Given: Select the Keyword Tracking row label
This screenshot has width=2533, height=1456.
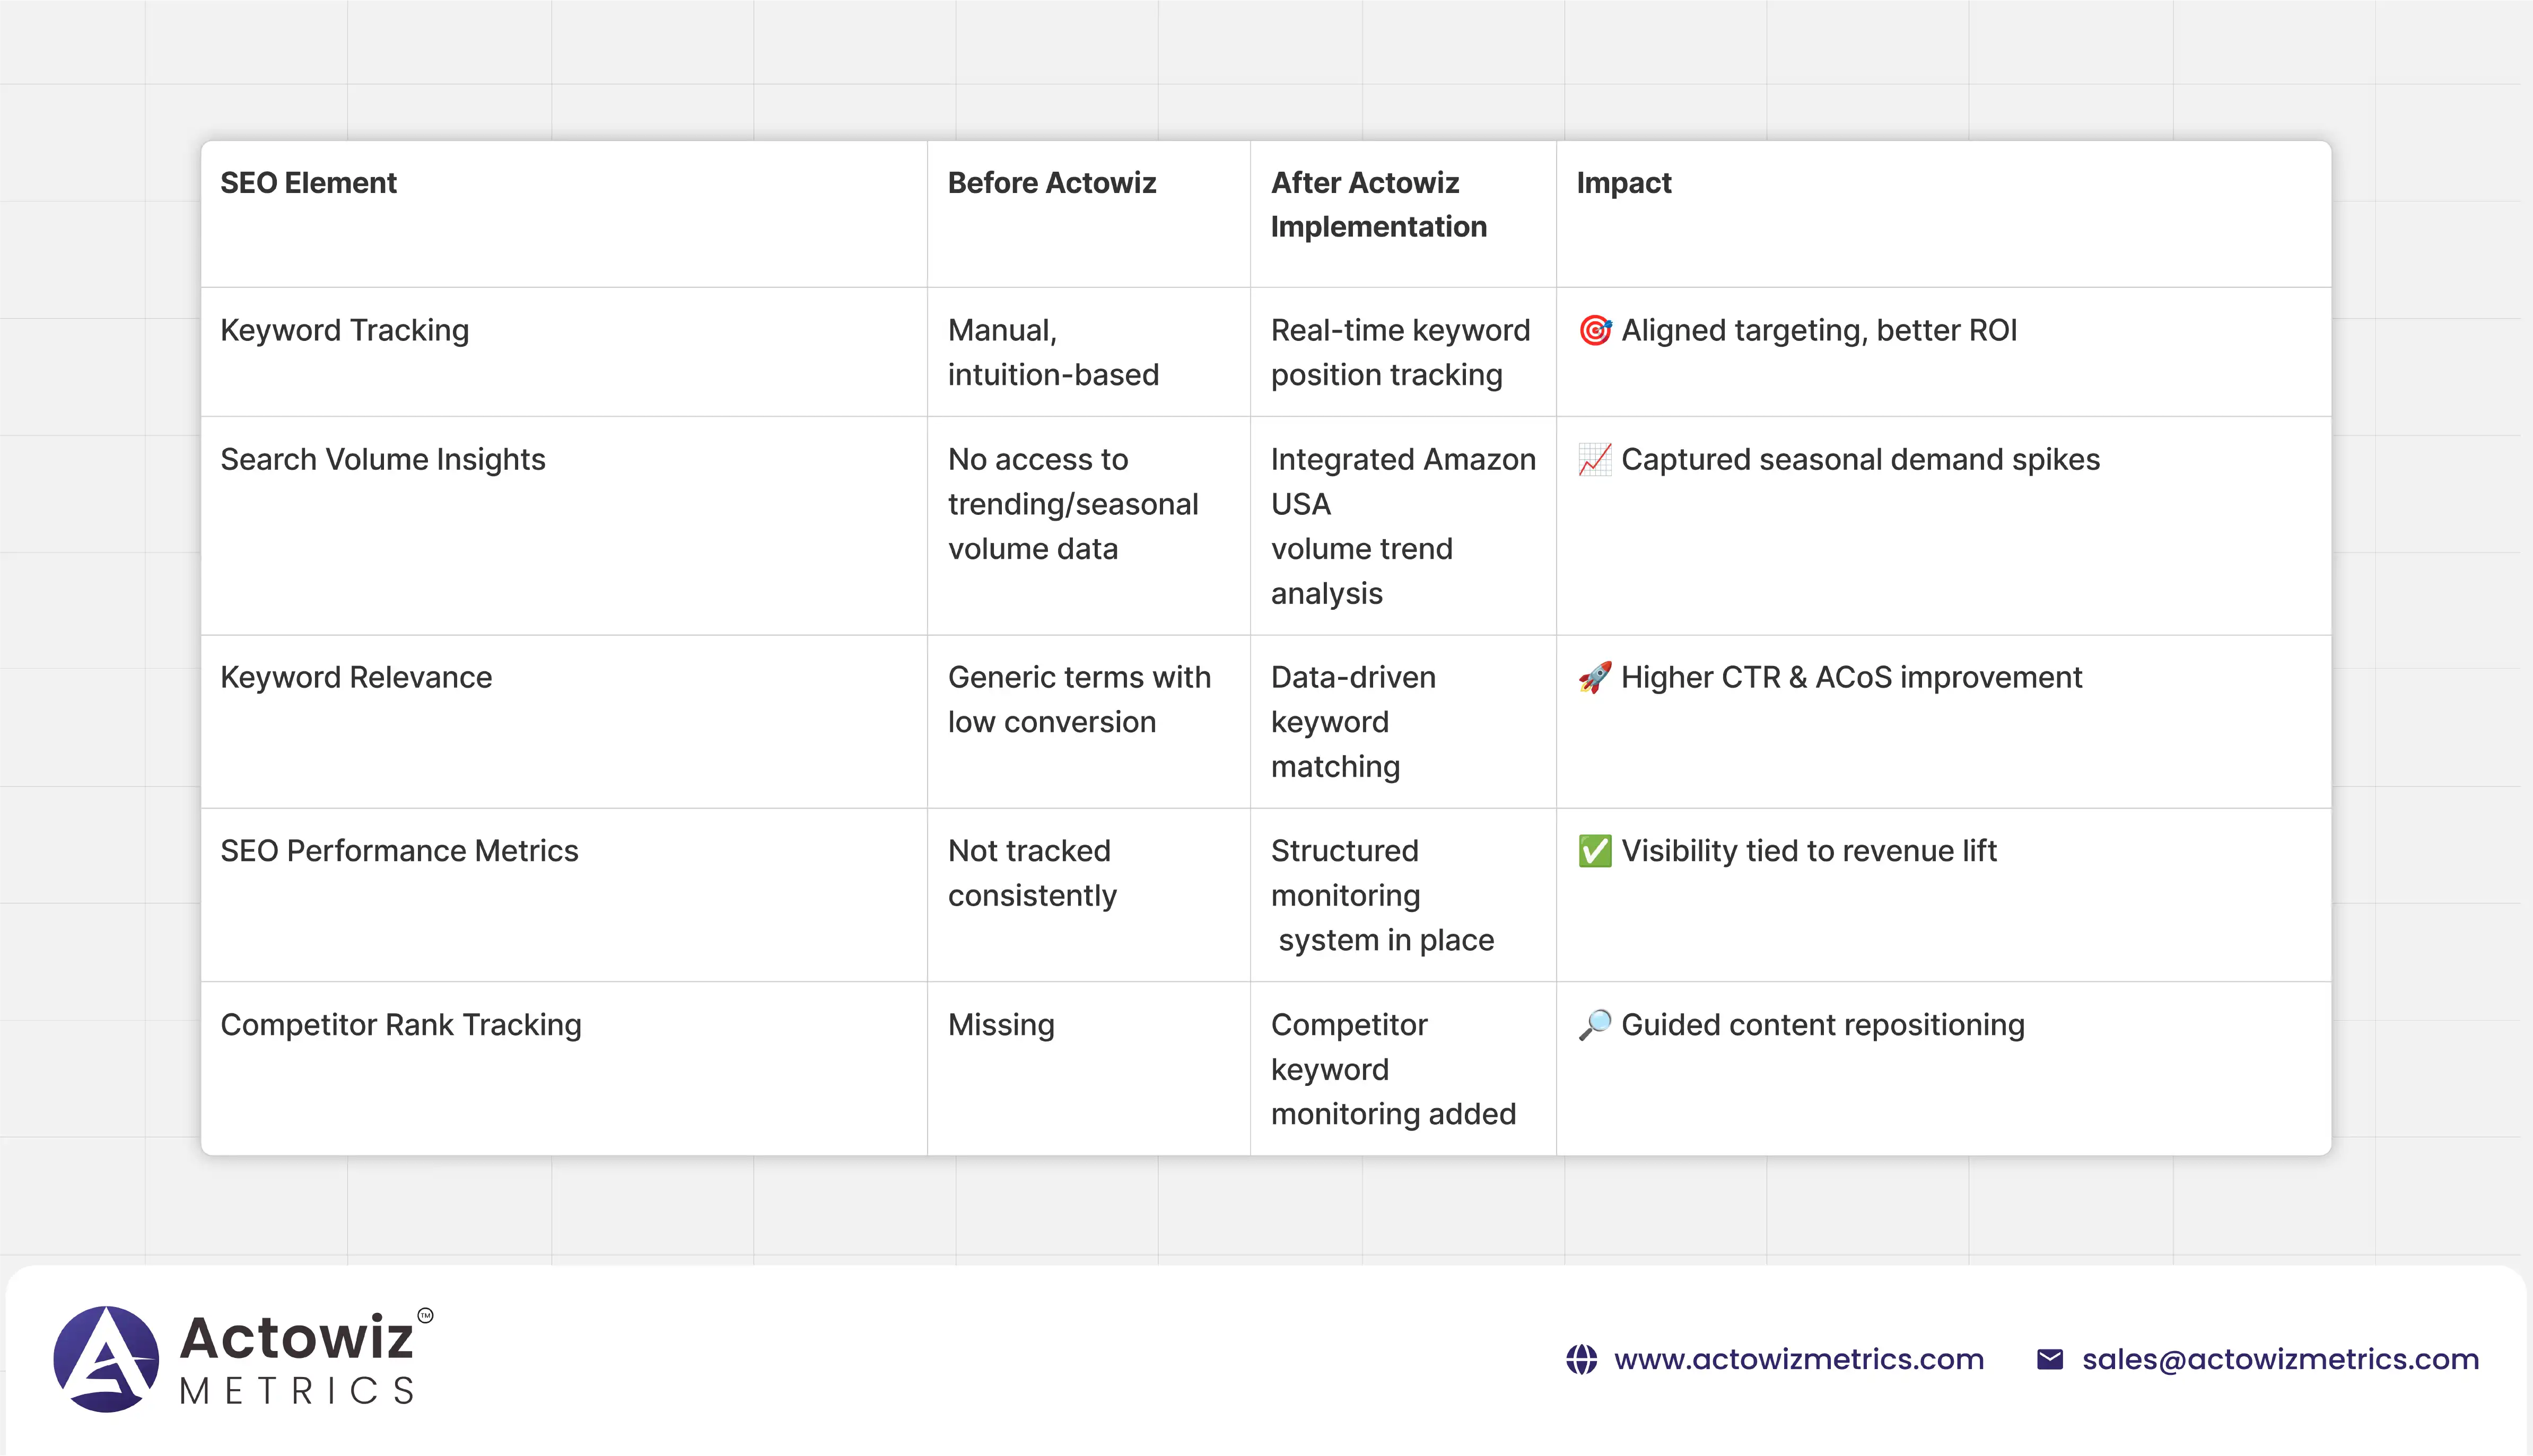Looking at the screenshot, I should tap(344, 330).
